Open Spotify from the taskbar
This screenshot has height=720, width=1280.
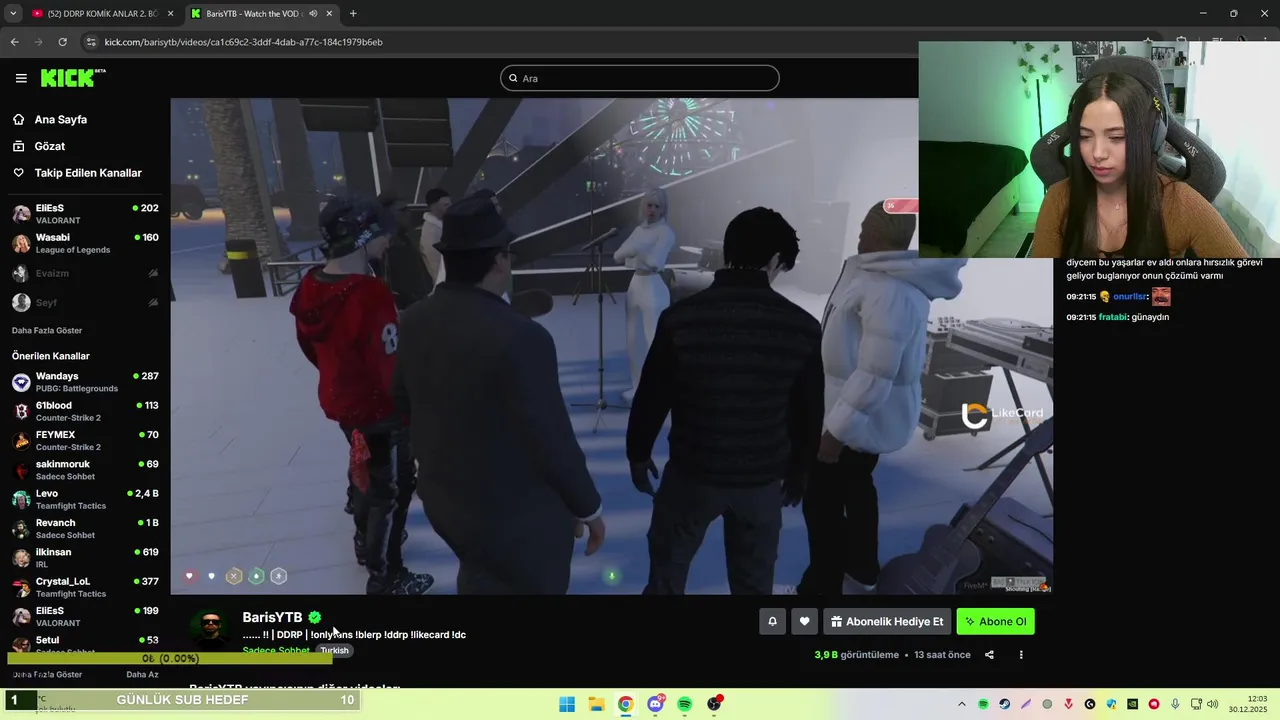[684, 704]
